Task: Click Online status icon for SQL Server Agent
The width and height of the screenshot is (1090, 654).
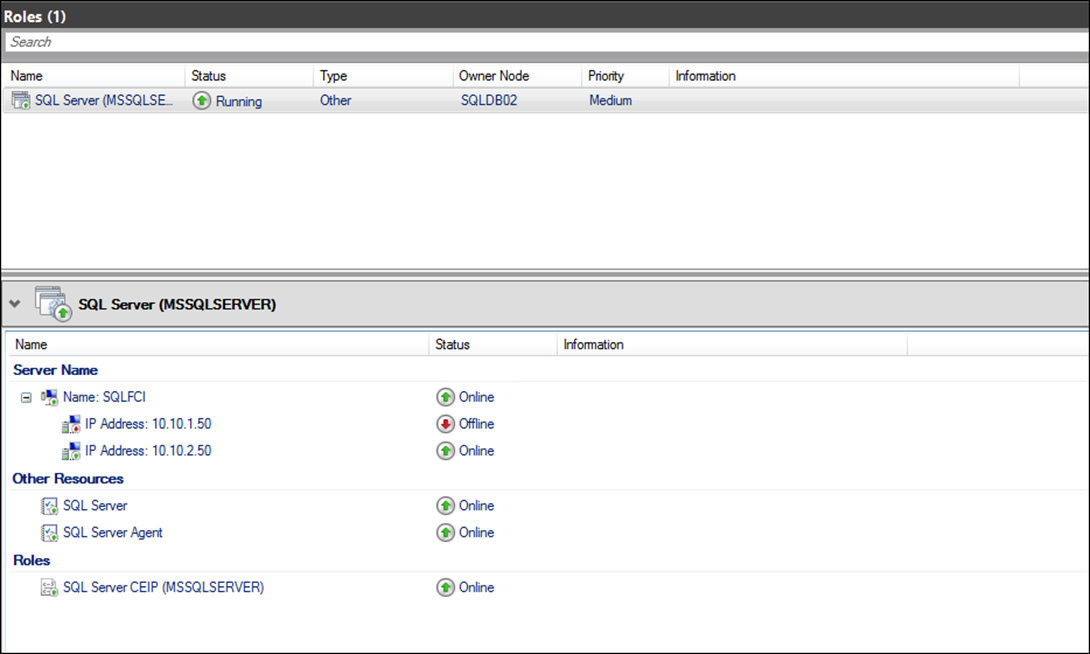Action: click(x=446, y=533)
